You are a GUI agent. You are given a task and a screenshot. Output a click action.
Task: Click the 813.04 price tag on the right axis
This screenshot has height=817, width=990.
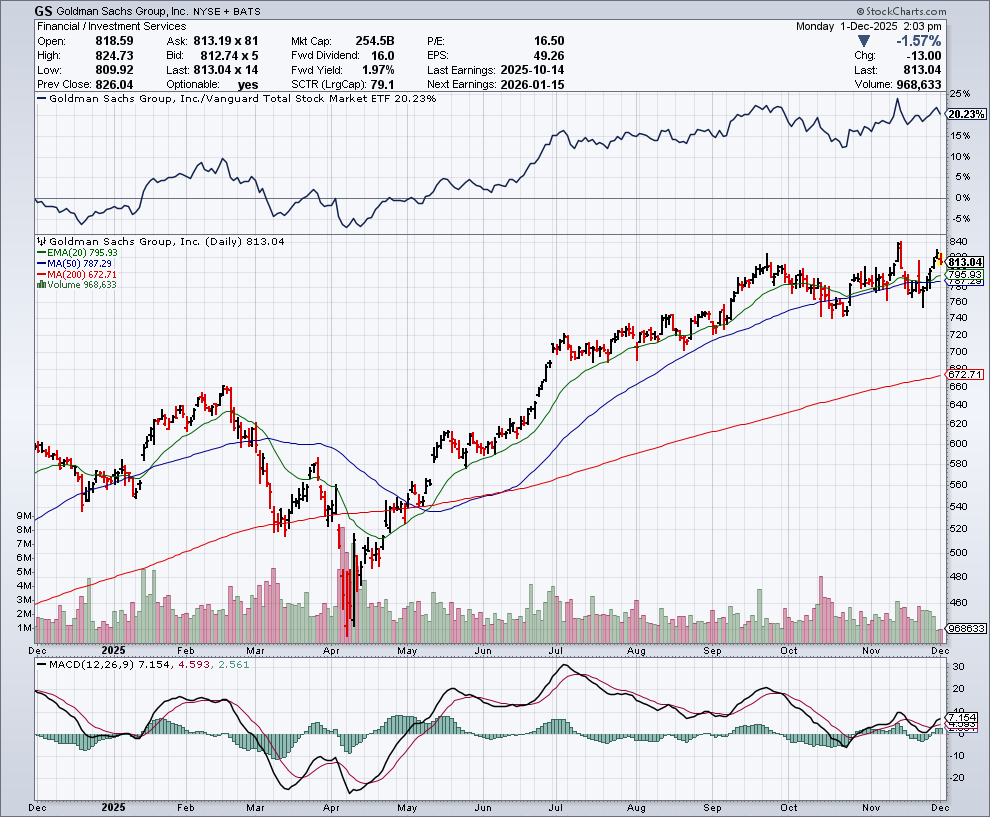[967, 262]
